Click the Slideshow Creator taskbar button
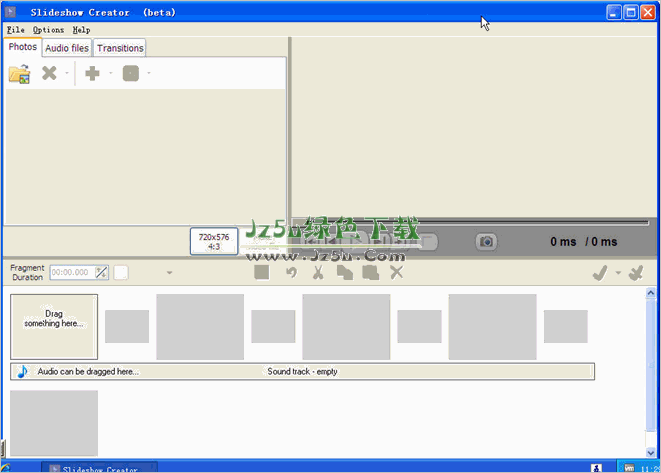The width and height of the screenshot is (661, 473). click(x=99, y=468)
